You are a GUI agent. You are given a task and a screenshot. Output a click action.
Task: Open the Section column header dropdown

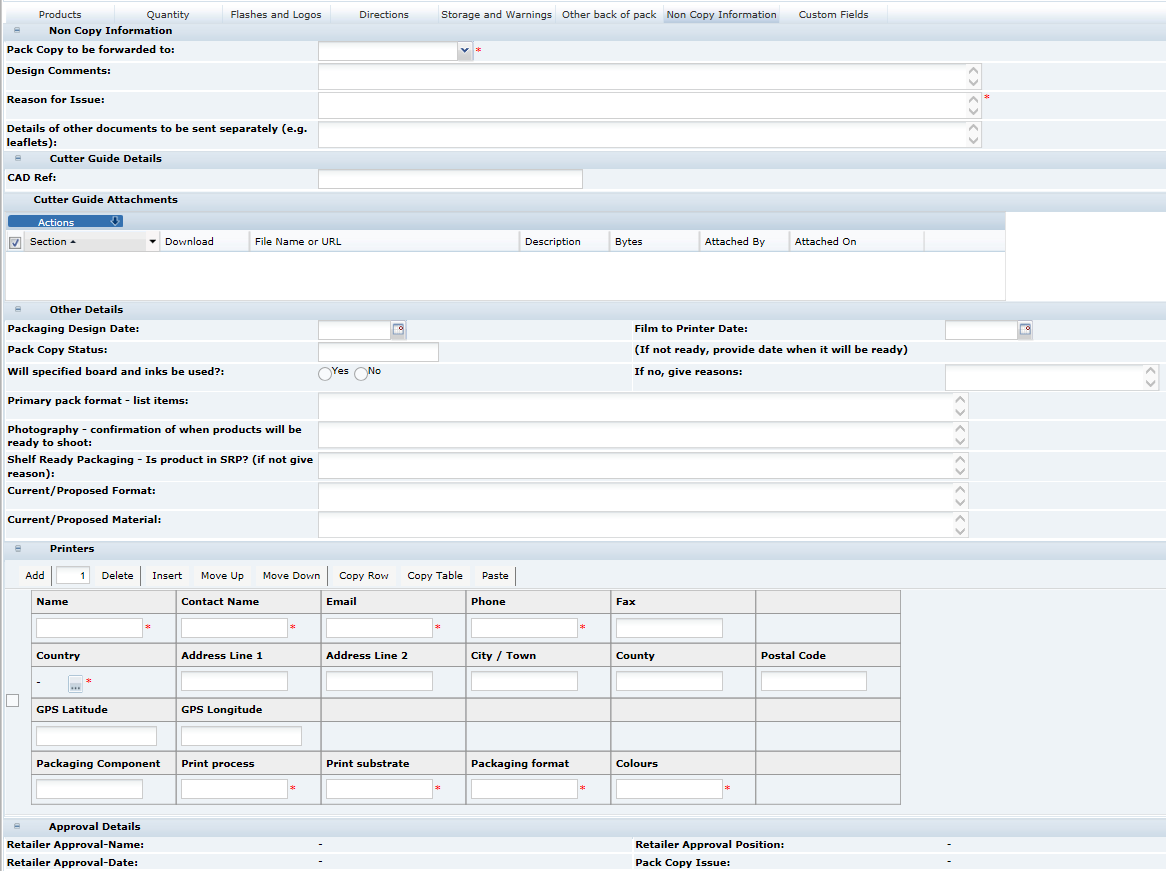click(x=151, y=242)
